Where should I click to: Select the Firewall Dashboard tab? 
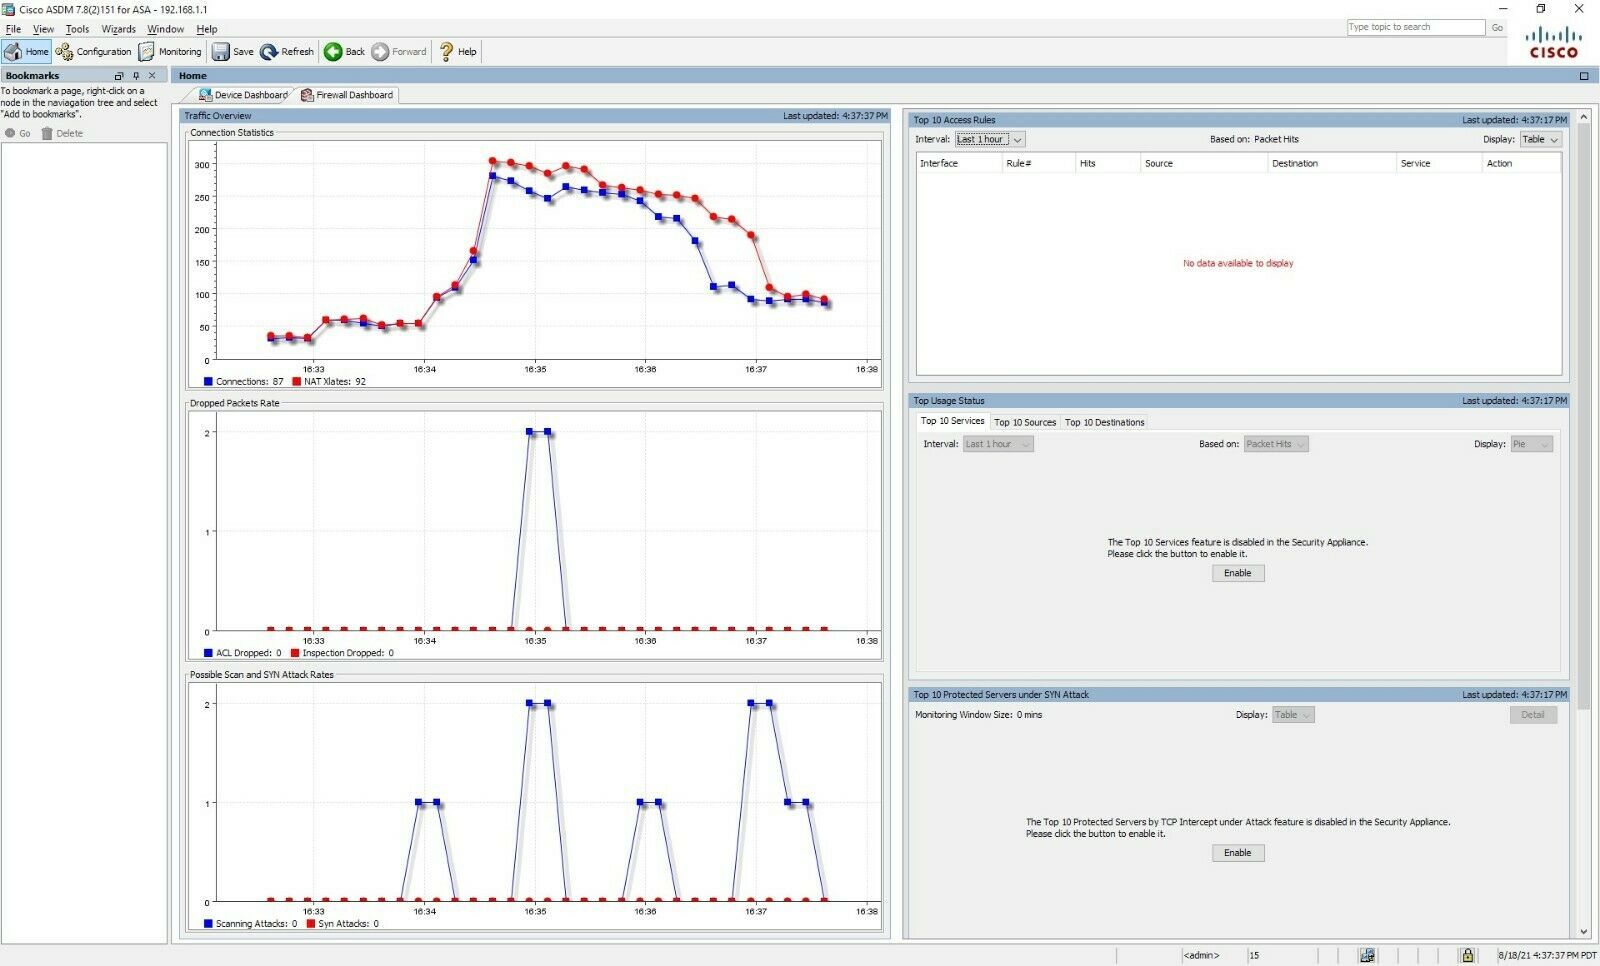click(x=347, y=95)
